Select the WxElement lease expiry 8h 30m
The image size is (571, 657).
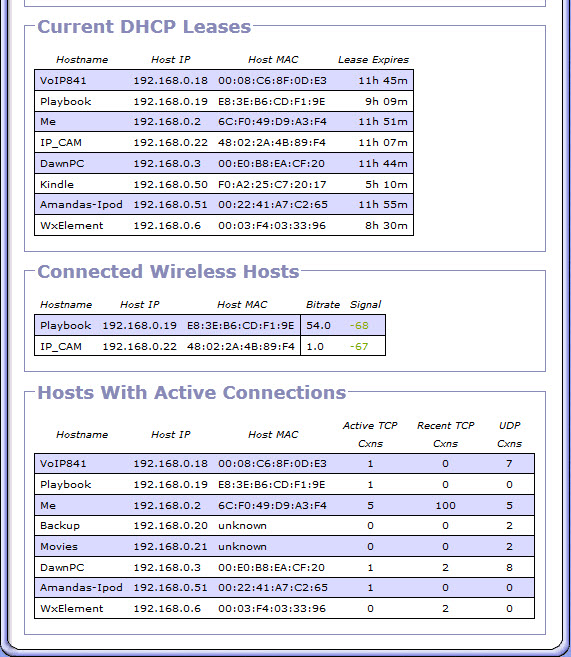(386, 225)
